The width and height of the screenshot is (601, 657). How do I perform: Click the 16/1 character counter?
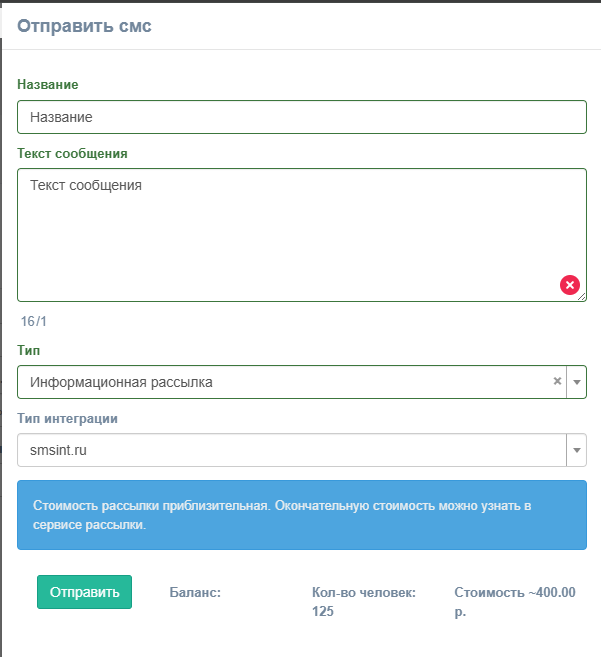point(34,321)
